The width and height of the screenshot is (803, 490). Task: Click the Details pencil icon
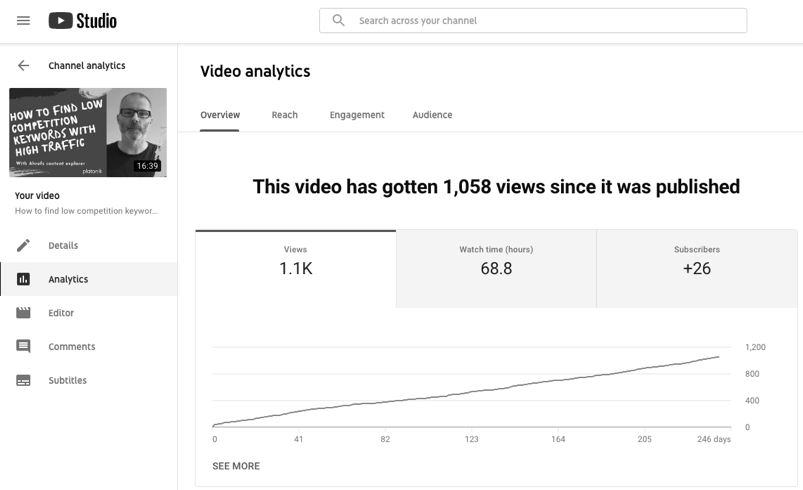coord(23,246)
